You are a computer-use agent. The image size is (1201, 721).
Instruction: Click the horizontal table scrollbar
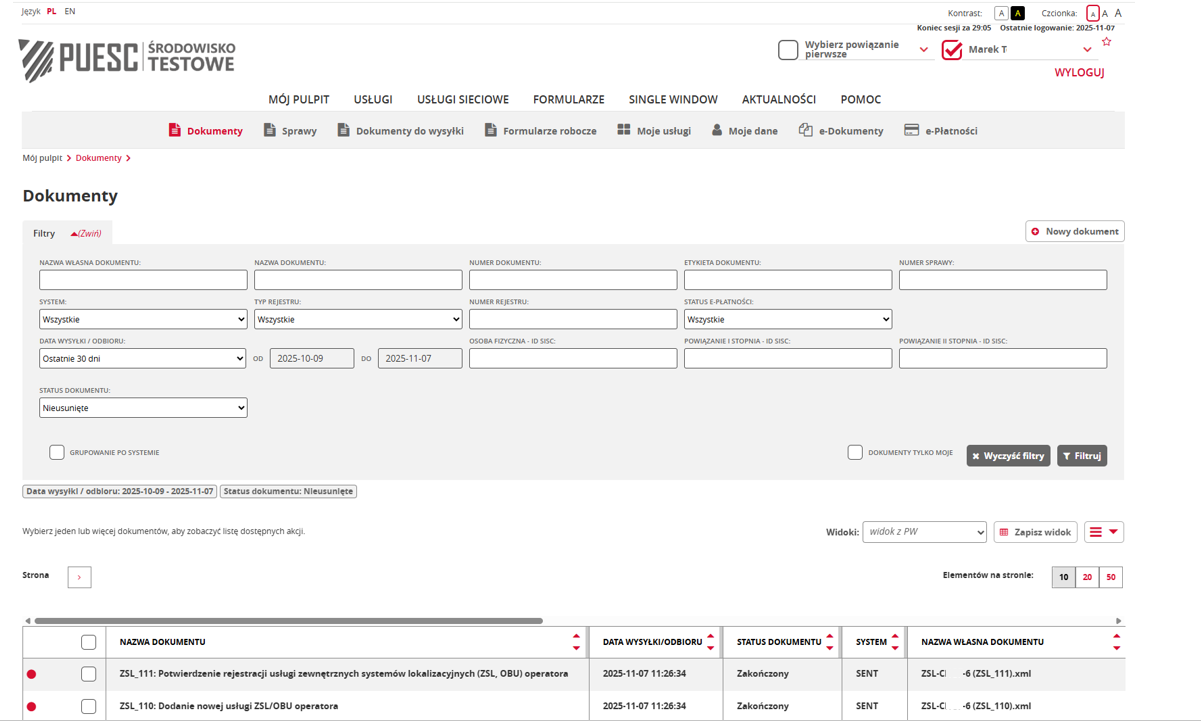pyautogui.click(x=288, y=621)
